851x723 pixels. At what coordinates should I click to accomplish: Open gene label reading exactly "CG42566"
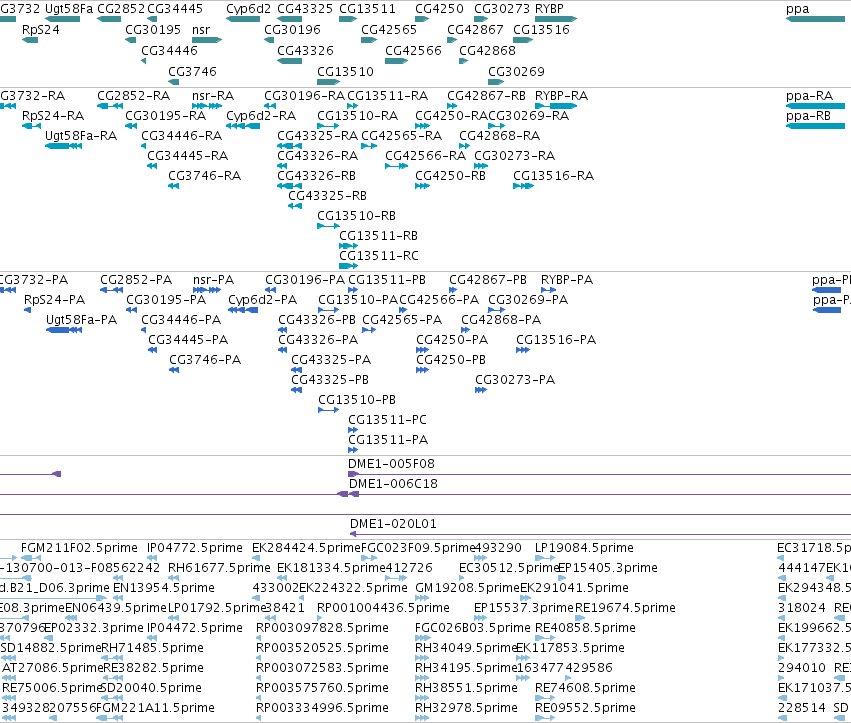pyautogui.click(x=414, y=51)
